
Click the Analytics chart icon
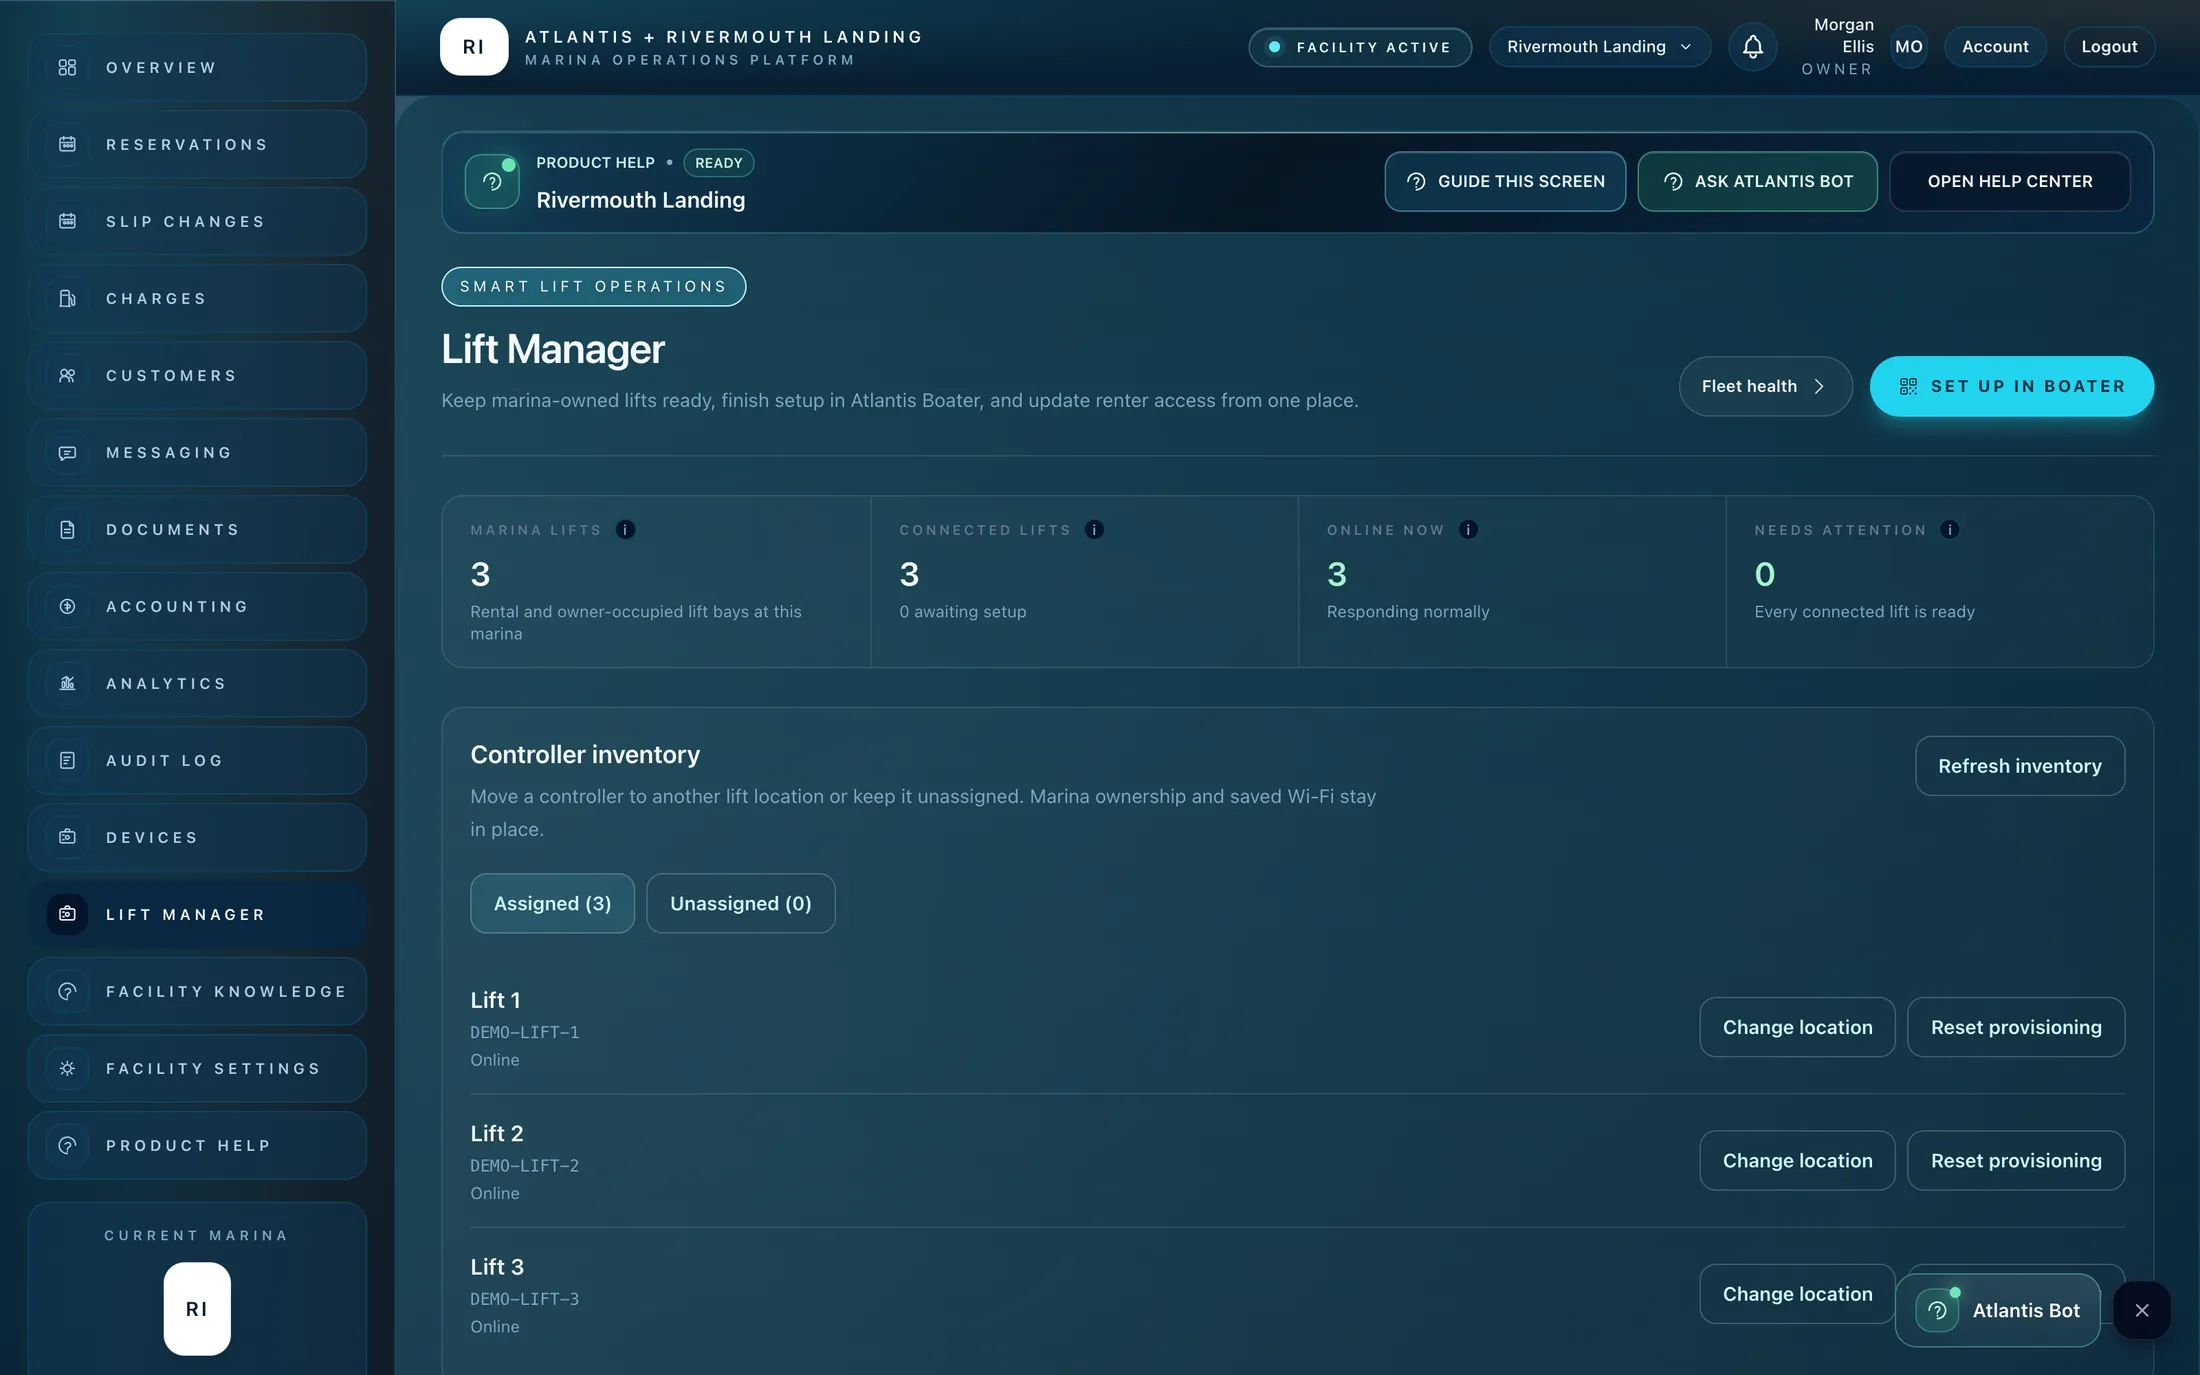[x=67, y=683]
